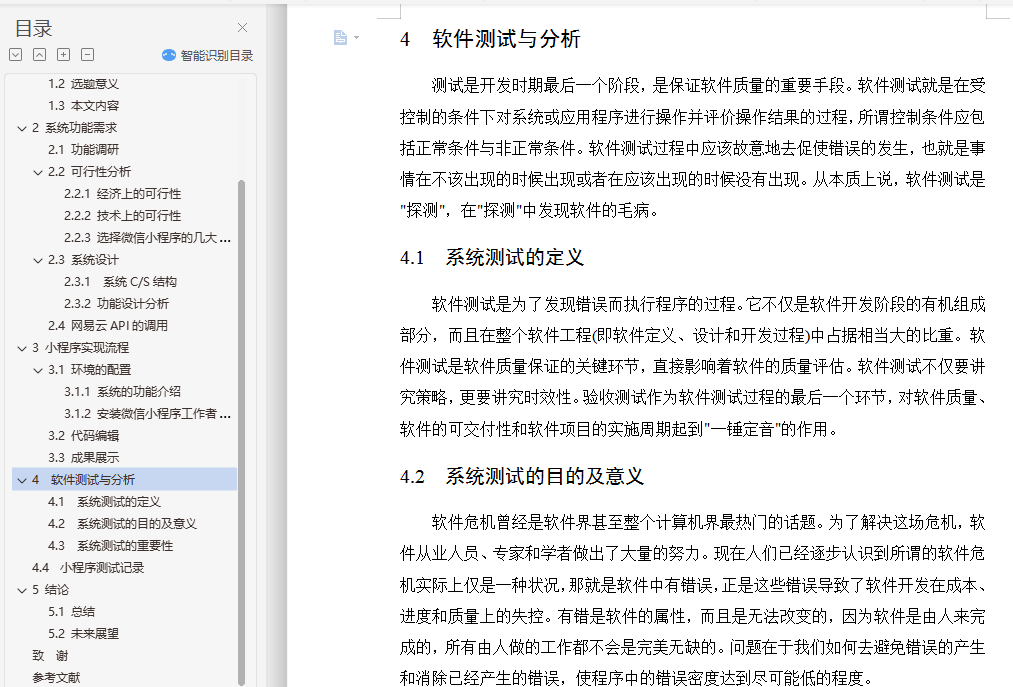Screen dimensions: 1013x687
Task: Open the document icon beside heading 4
Action: (x=340, y=37)
